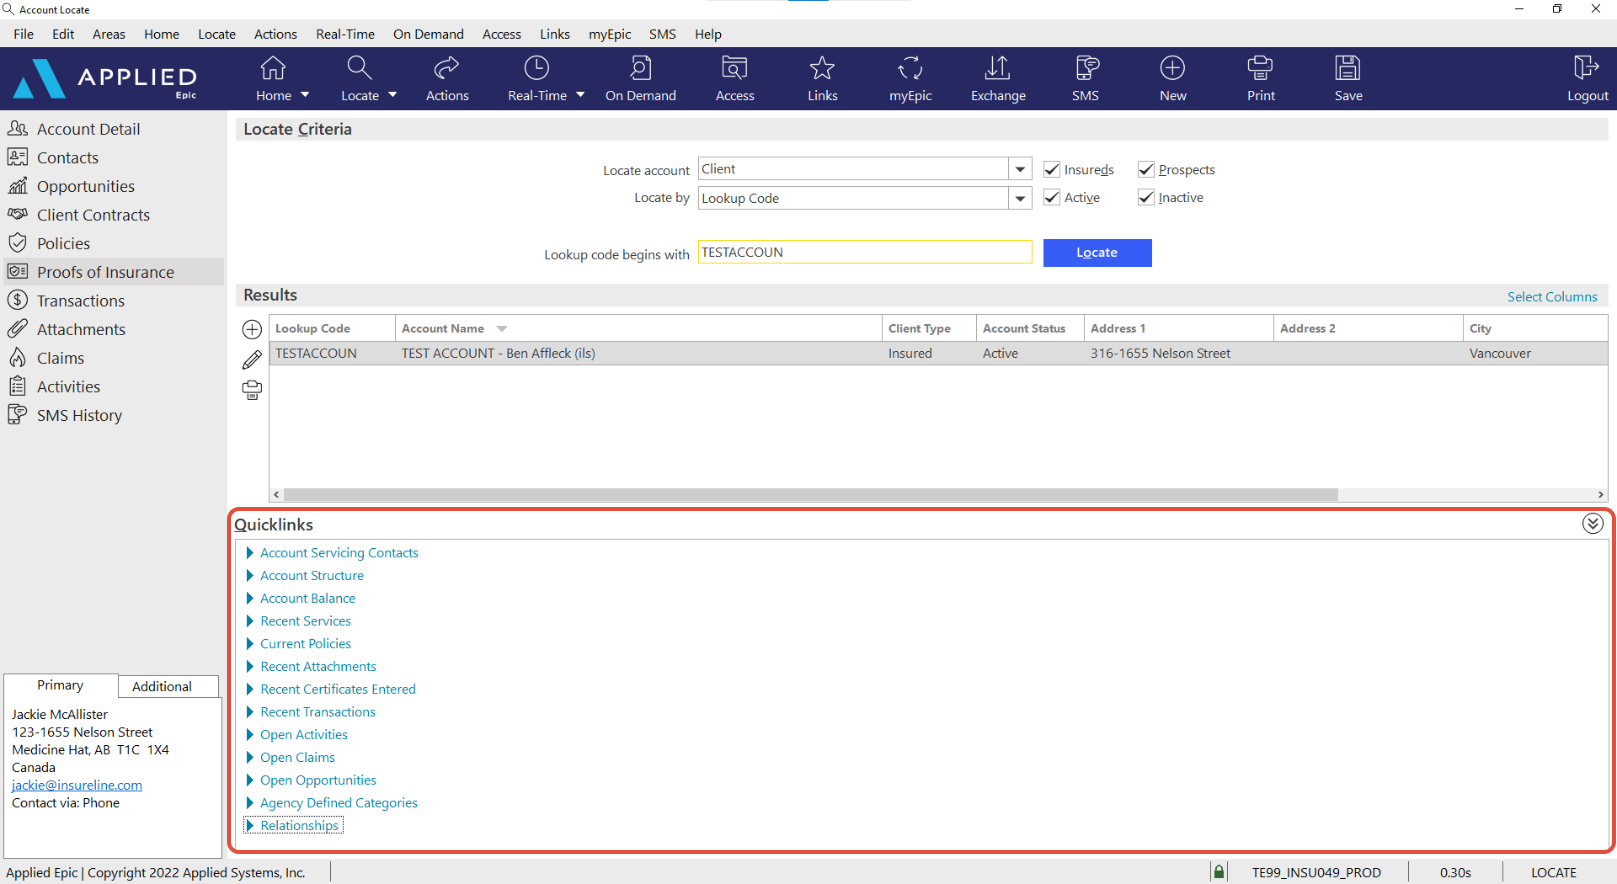Open the Areas menu
1617x884 pixels.
click(x=109, y=34)
